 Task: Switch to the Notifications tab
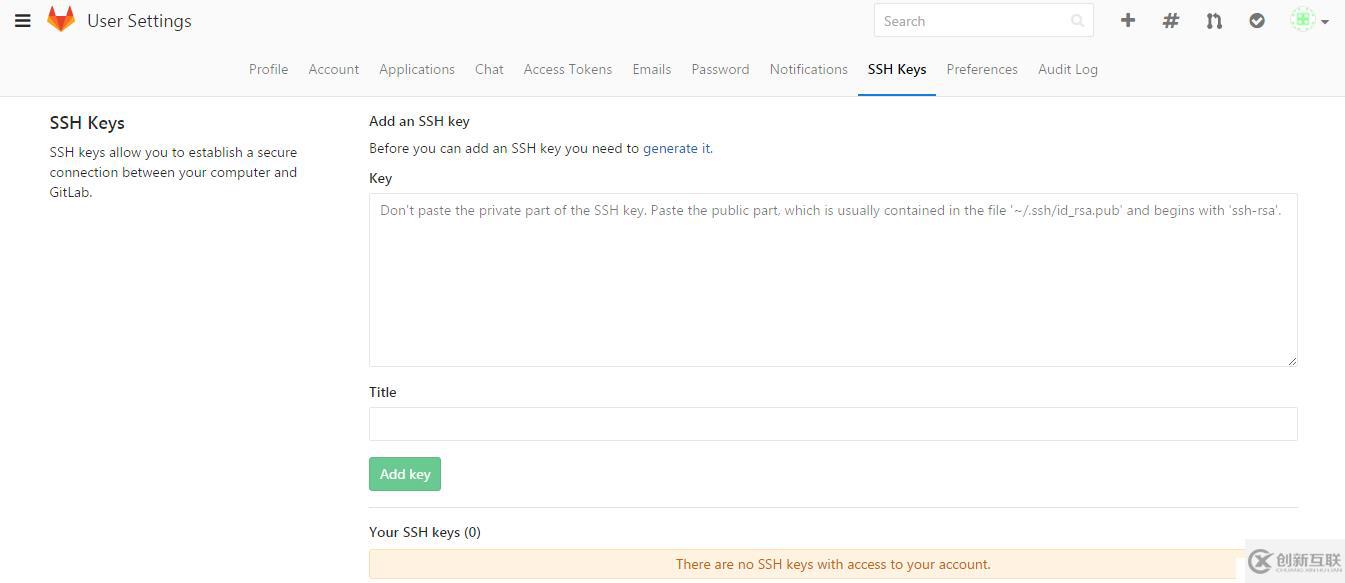809,69
